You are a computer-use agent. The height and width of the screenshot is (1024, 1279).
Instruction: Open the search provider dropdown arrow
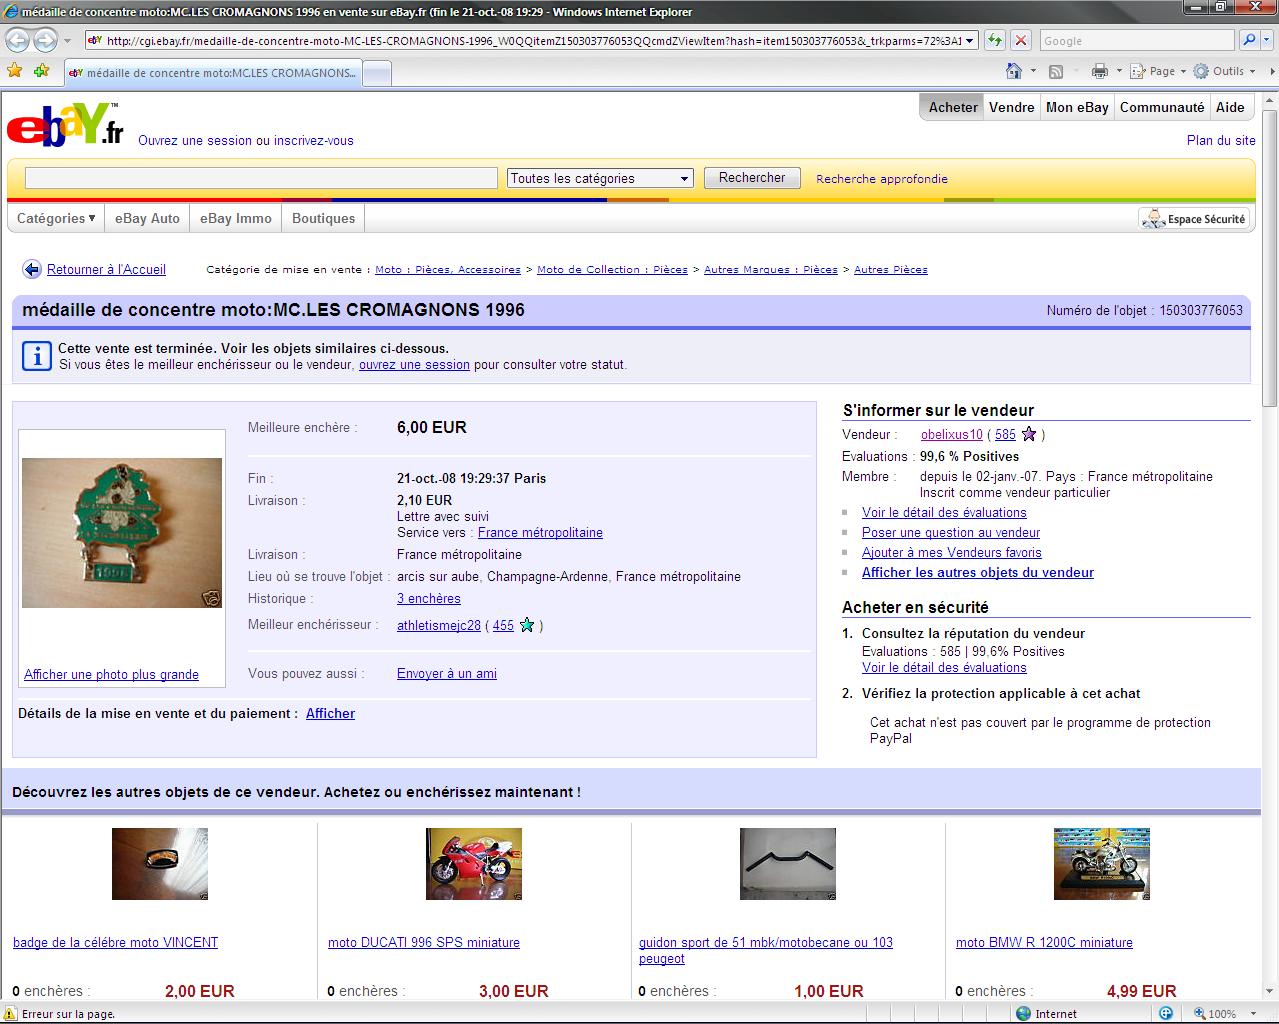pyautogui.click(x=1267, y=41)
